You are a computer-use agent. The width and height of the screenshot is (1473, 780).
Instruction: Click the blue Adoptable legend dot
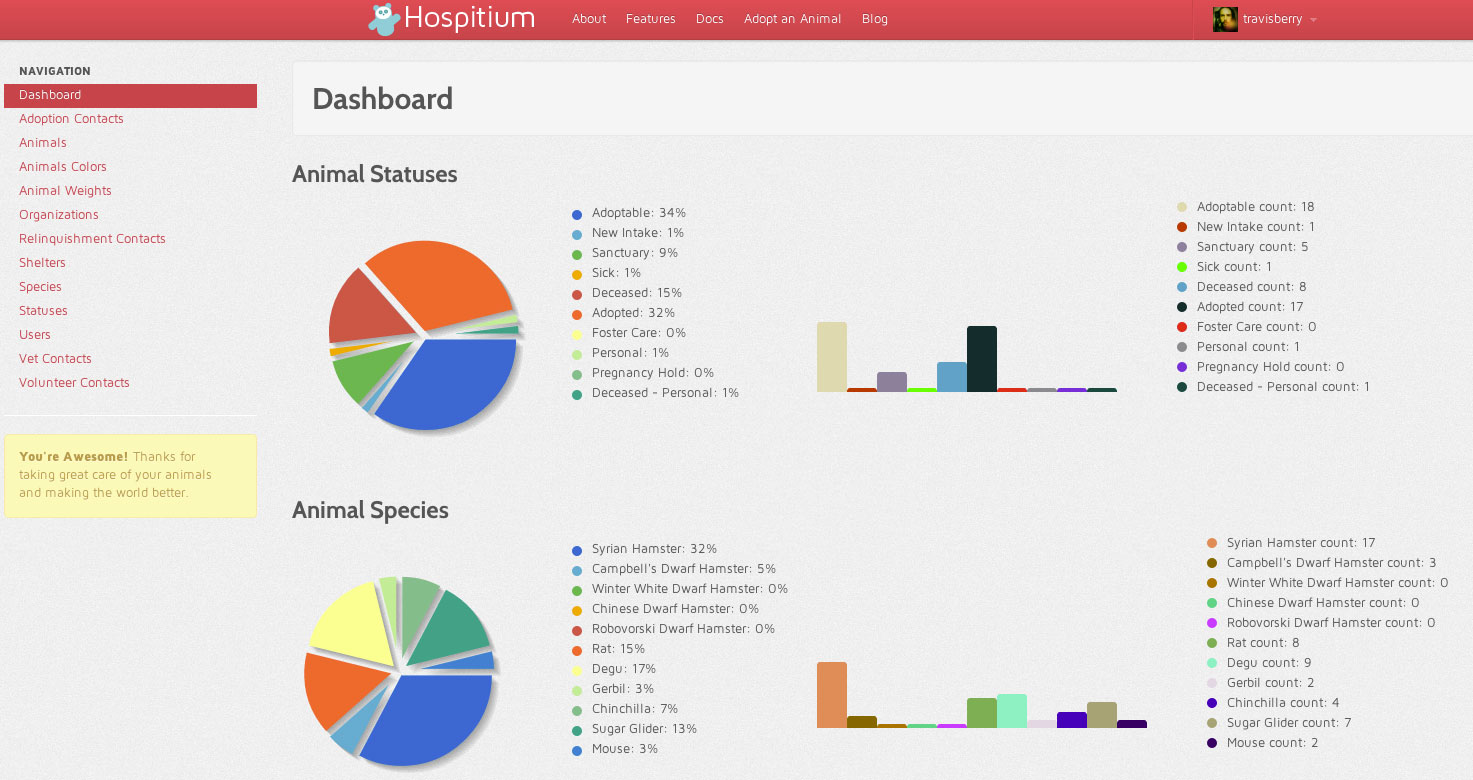[577, 214]
